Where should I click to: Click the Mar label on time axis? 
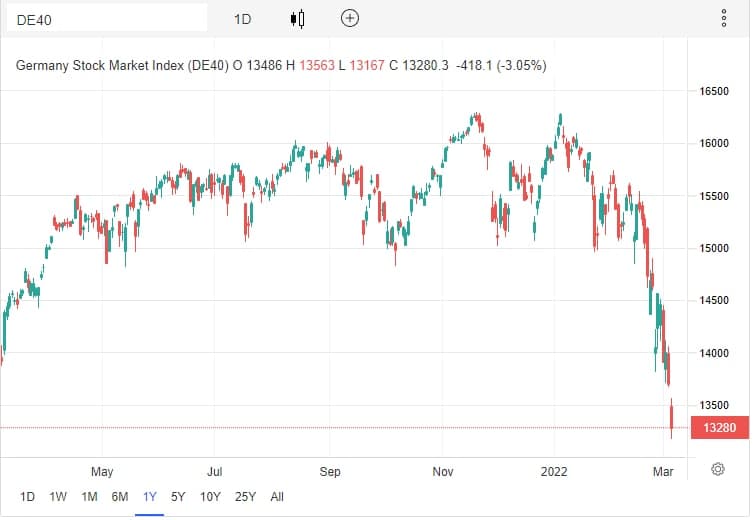tap(663, 471)
